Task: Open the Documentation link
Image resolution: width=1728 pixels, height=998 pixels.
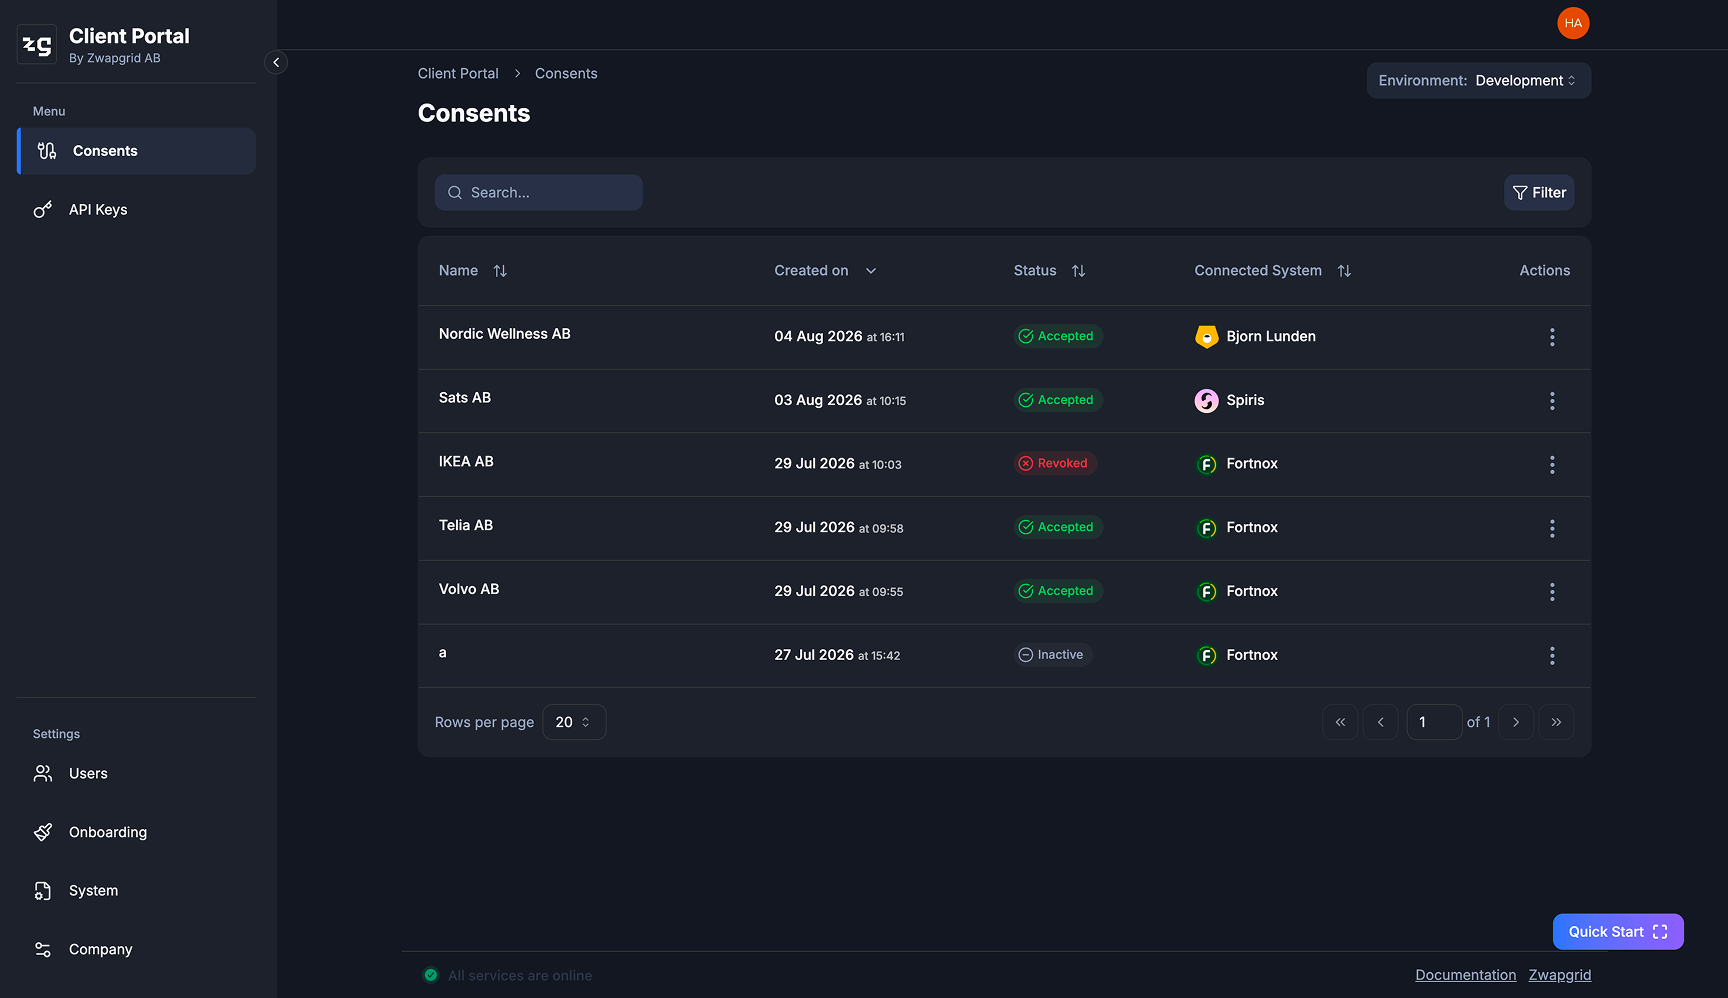Action: 1465,975
